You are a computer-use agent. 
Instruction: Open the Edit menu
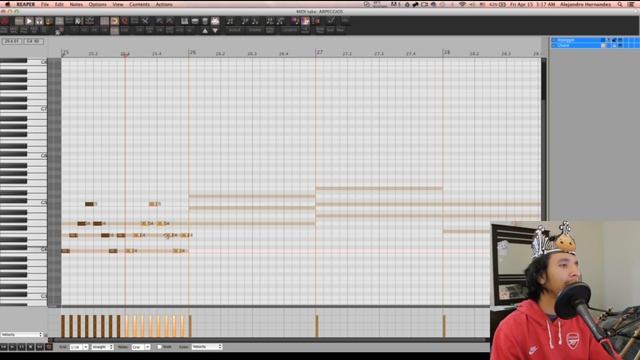tap(59, 4)
